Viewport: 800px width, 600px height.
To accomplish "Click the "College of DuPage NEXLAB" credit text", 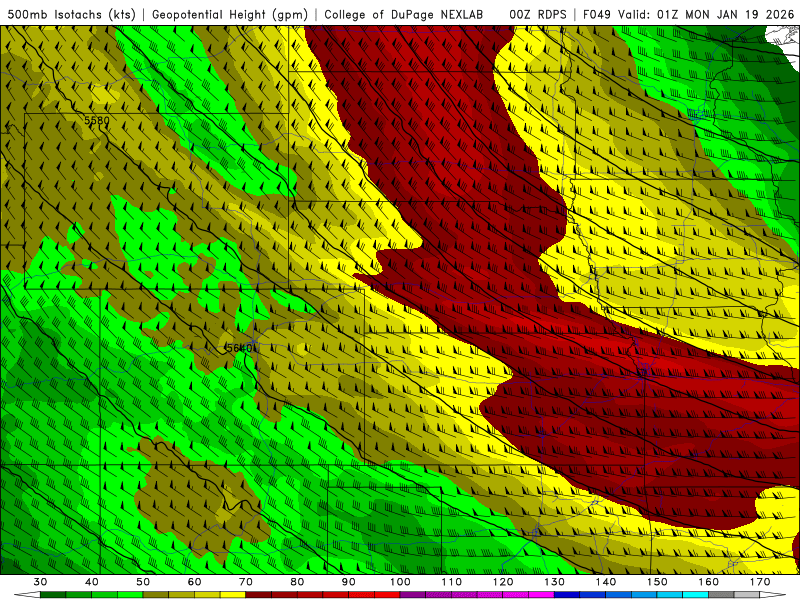I will pos(403,14).
